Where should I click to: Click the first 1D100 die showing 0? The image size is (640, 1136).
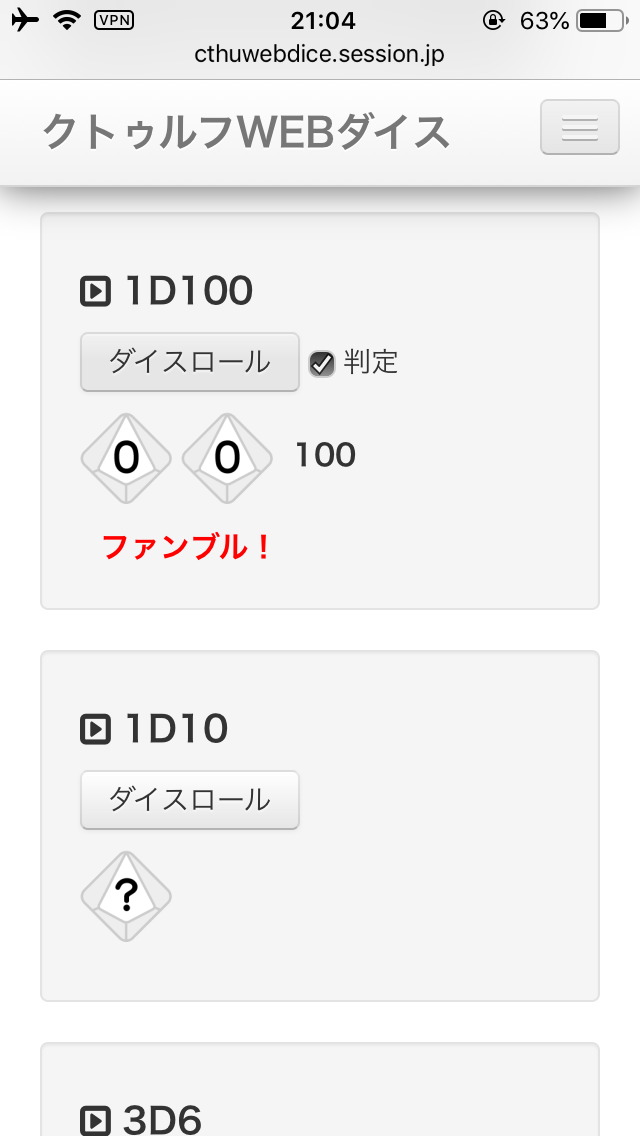[126, 458]
